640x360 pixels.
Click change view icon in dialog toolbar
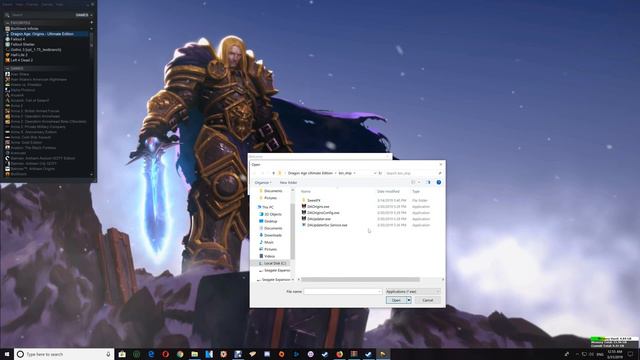click(413, 182)
